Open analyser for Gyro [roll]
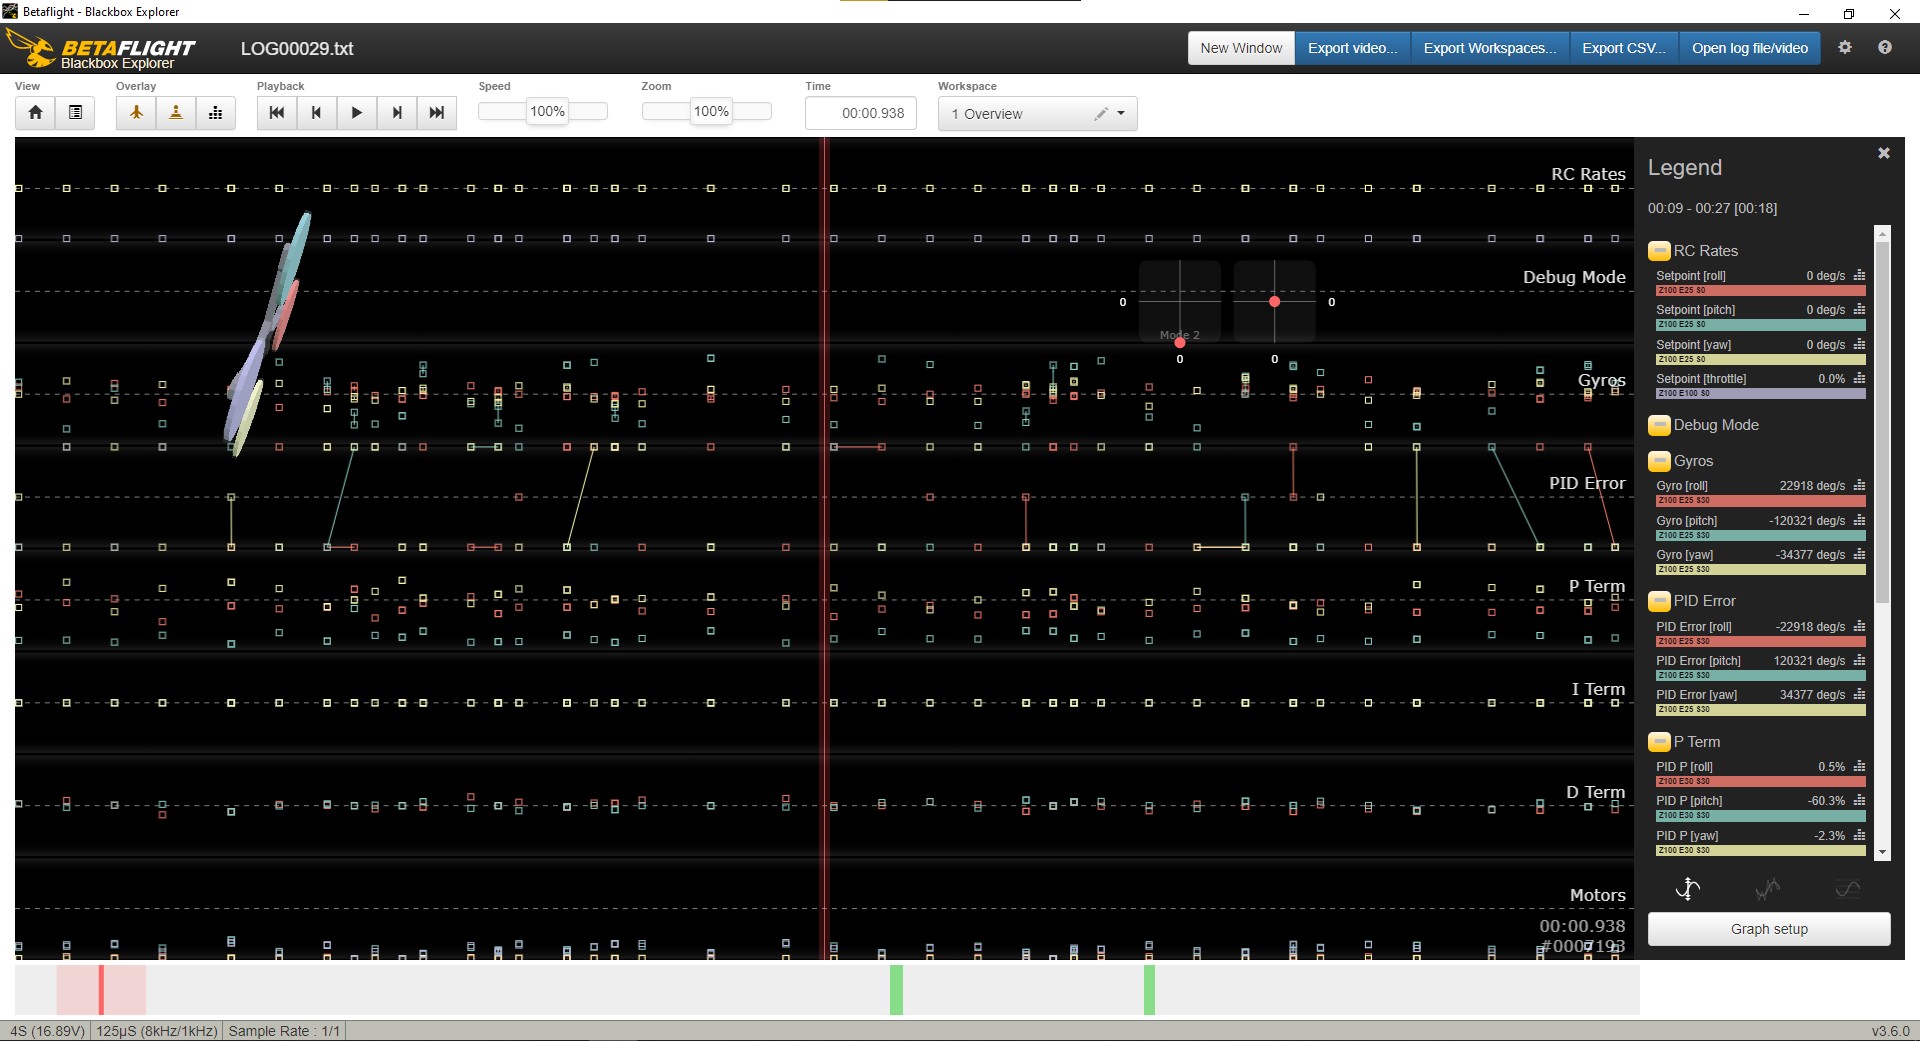 pyautogui.click(x=1859, y=485)
